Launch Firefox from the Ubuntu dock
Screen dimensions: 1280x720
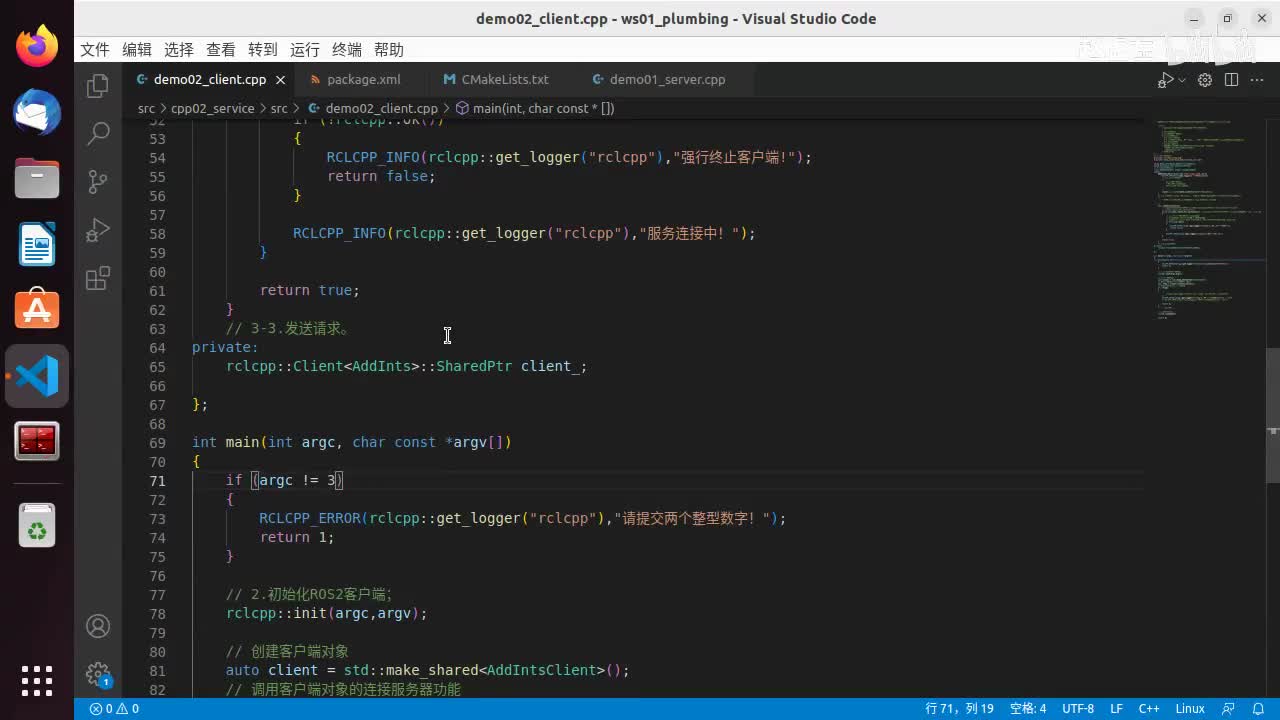click(37, 46)
